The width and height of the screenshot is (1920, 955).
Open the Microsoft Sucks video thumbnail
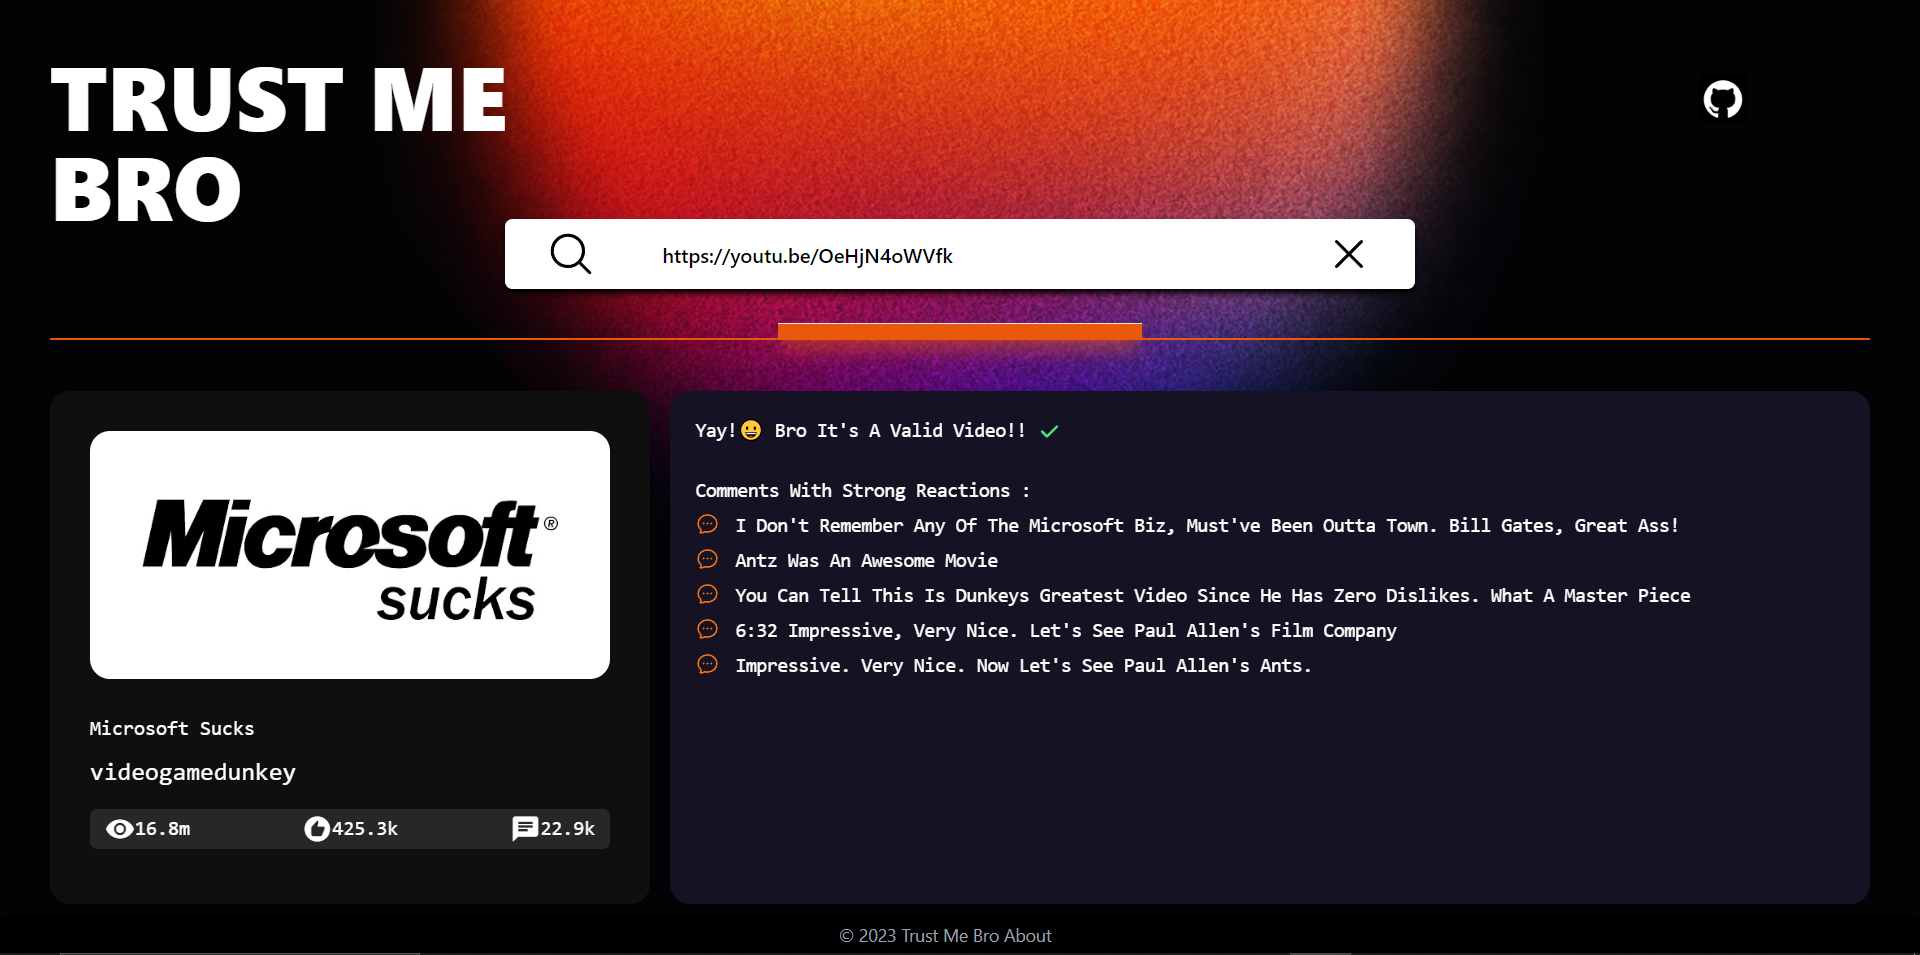point(350,555)
